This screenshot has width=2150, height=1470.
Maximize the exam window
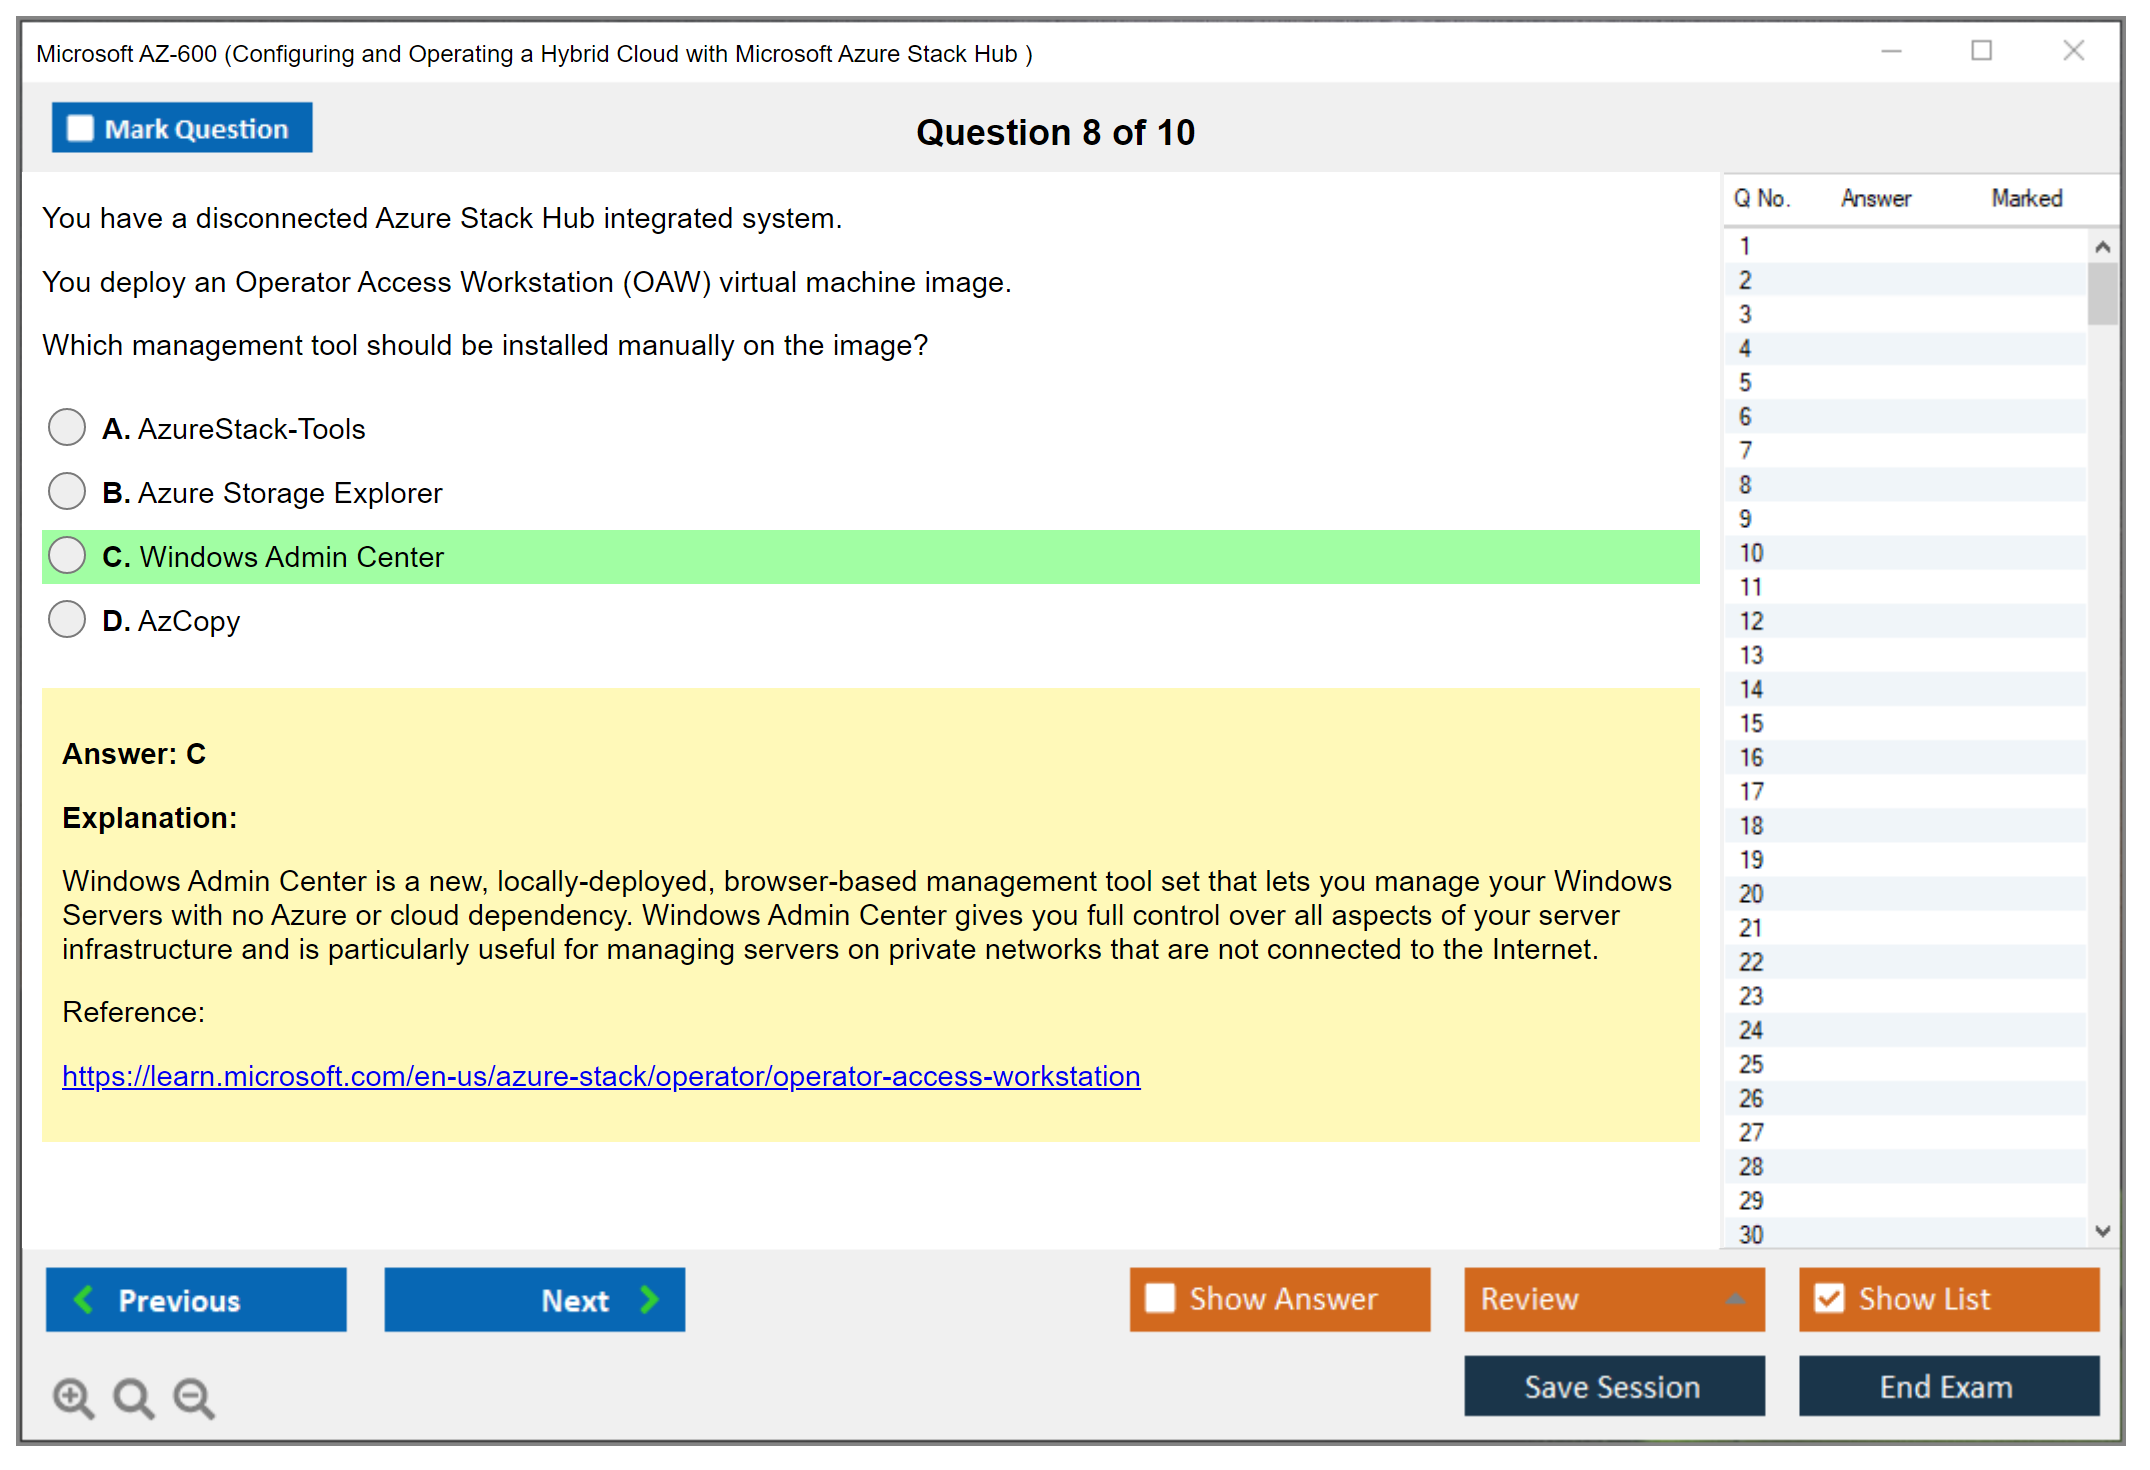pyautogui.click(x=1981, y=51)
